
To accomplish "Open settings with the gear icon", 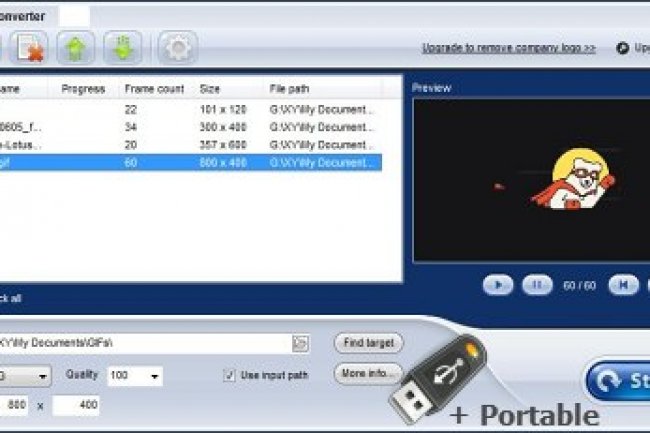I will pyautogui.click(x=177, y=48).
